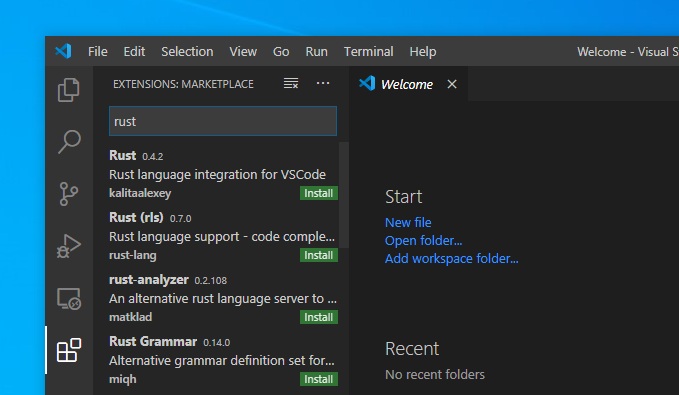The image size is (679, 395).
Task: Click 'Alternative grammar definition set' description
Action: (x=222, y=360)
